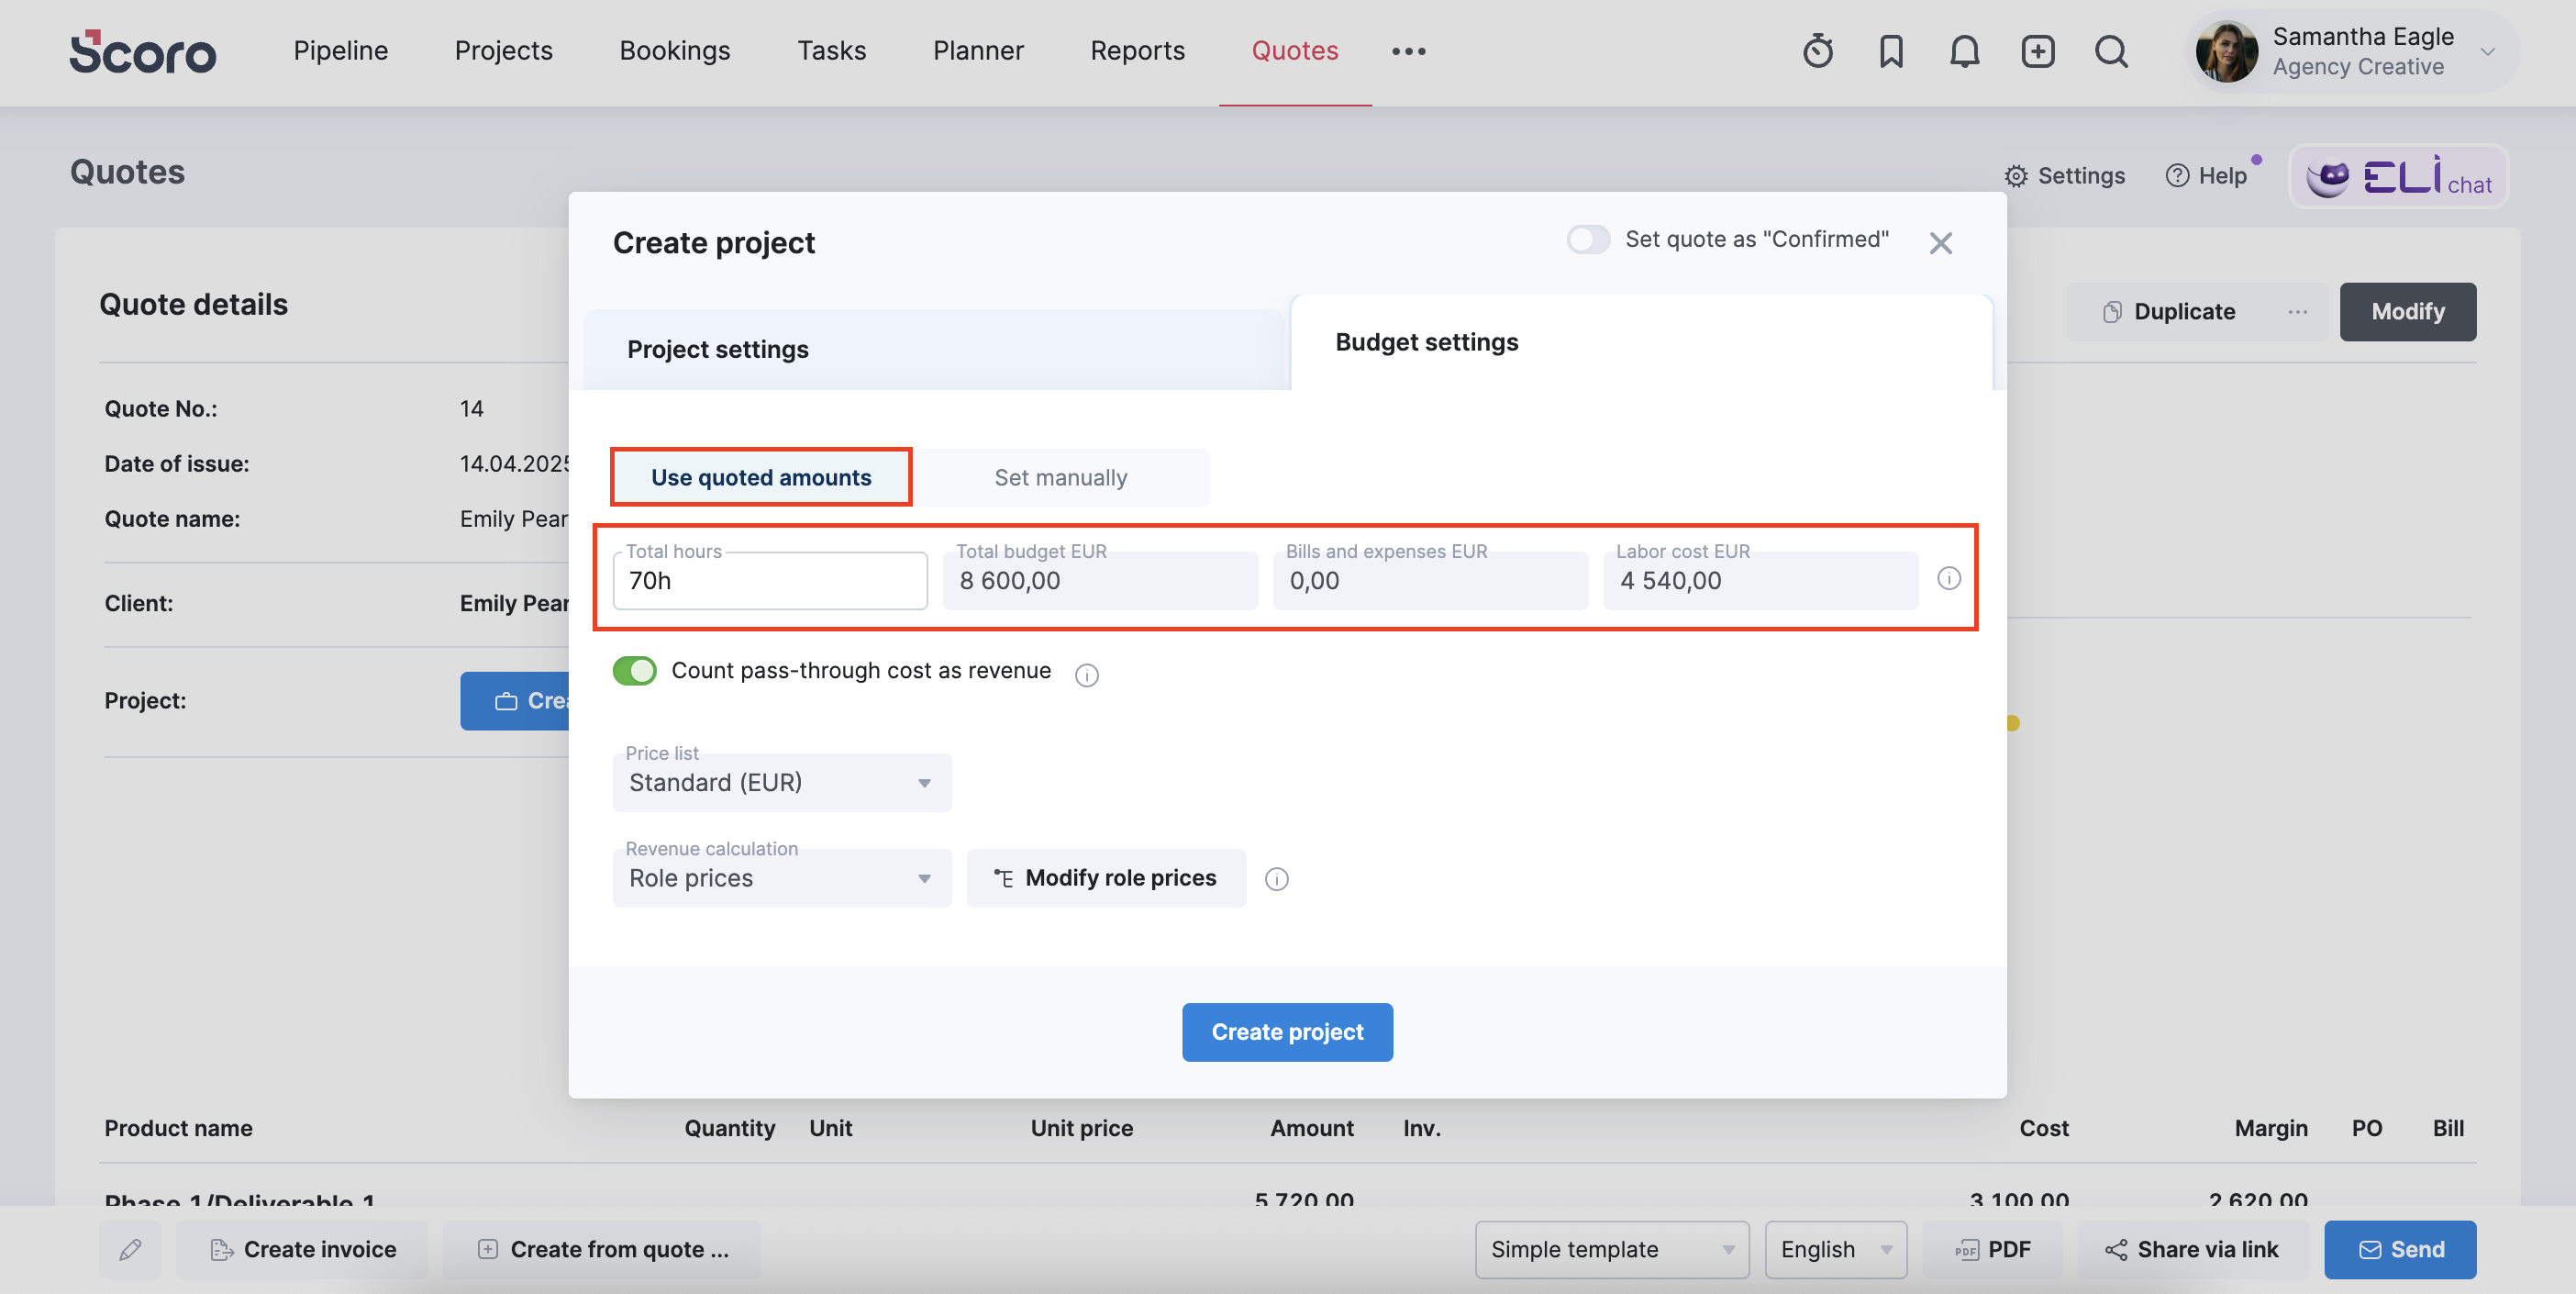The image size is (2576, 1294).
Task: Open the English language dropdown
Action: coord(1835,1249)
